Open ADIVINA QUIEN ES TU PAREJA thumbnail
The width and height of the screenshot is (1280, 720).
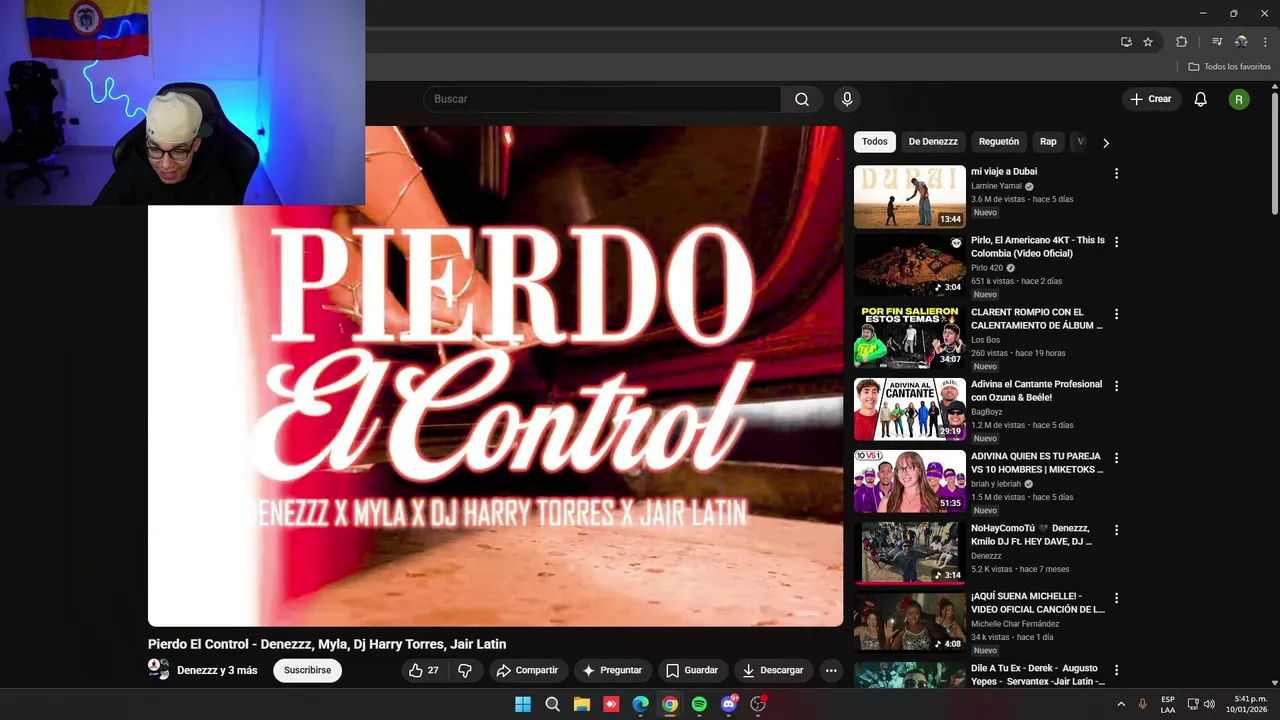point(909,481)
